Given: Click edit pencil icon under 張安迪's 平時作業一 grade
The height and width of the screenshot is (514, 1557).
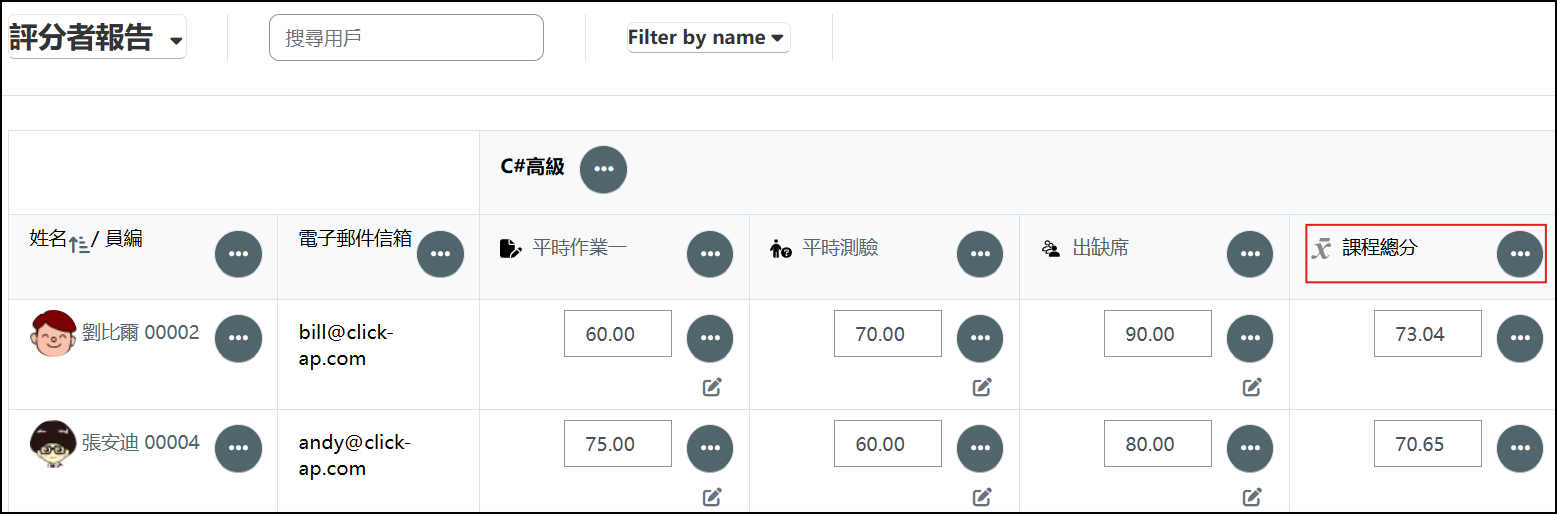Looking at the screenshot, I should pos(712,496).
